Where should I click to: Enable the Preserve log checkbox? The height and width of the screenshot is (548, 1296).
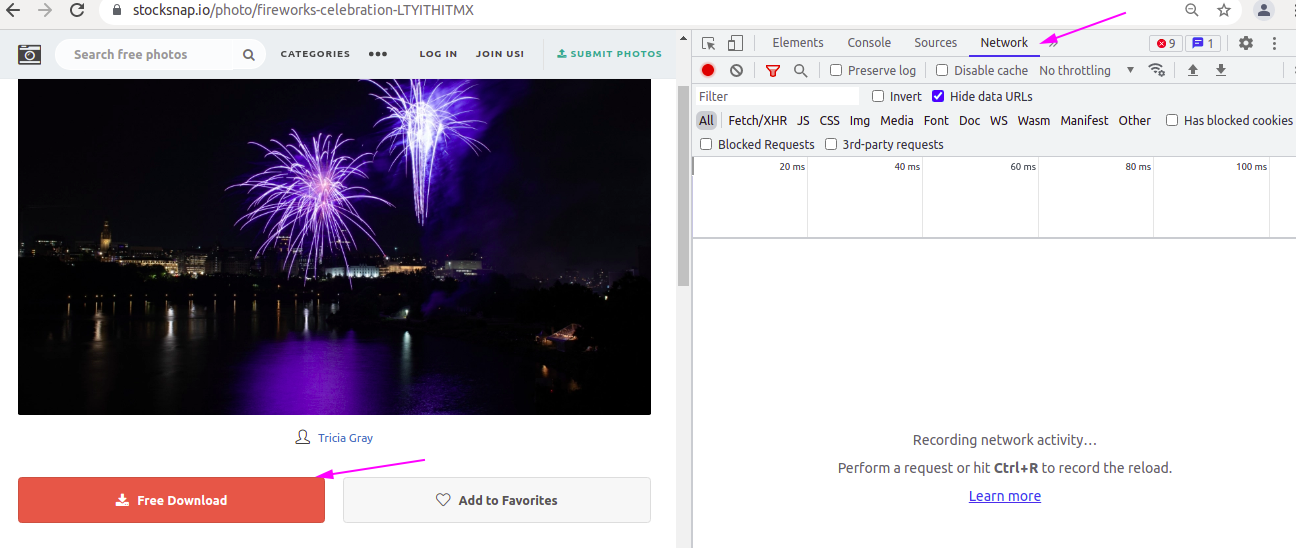point(836,70)
